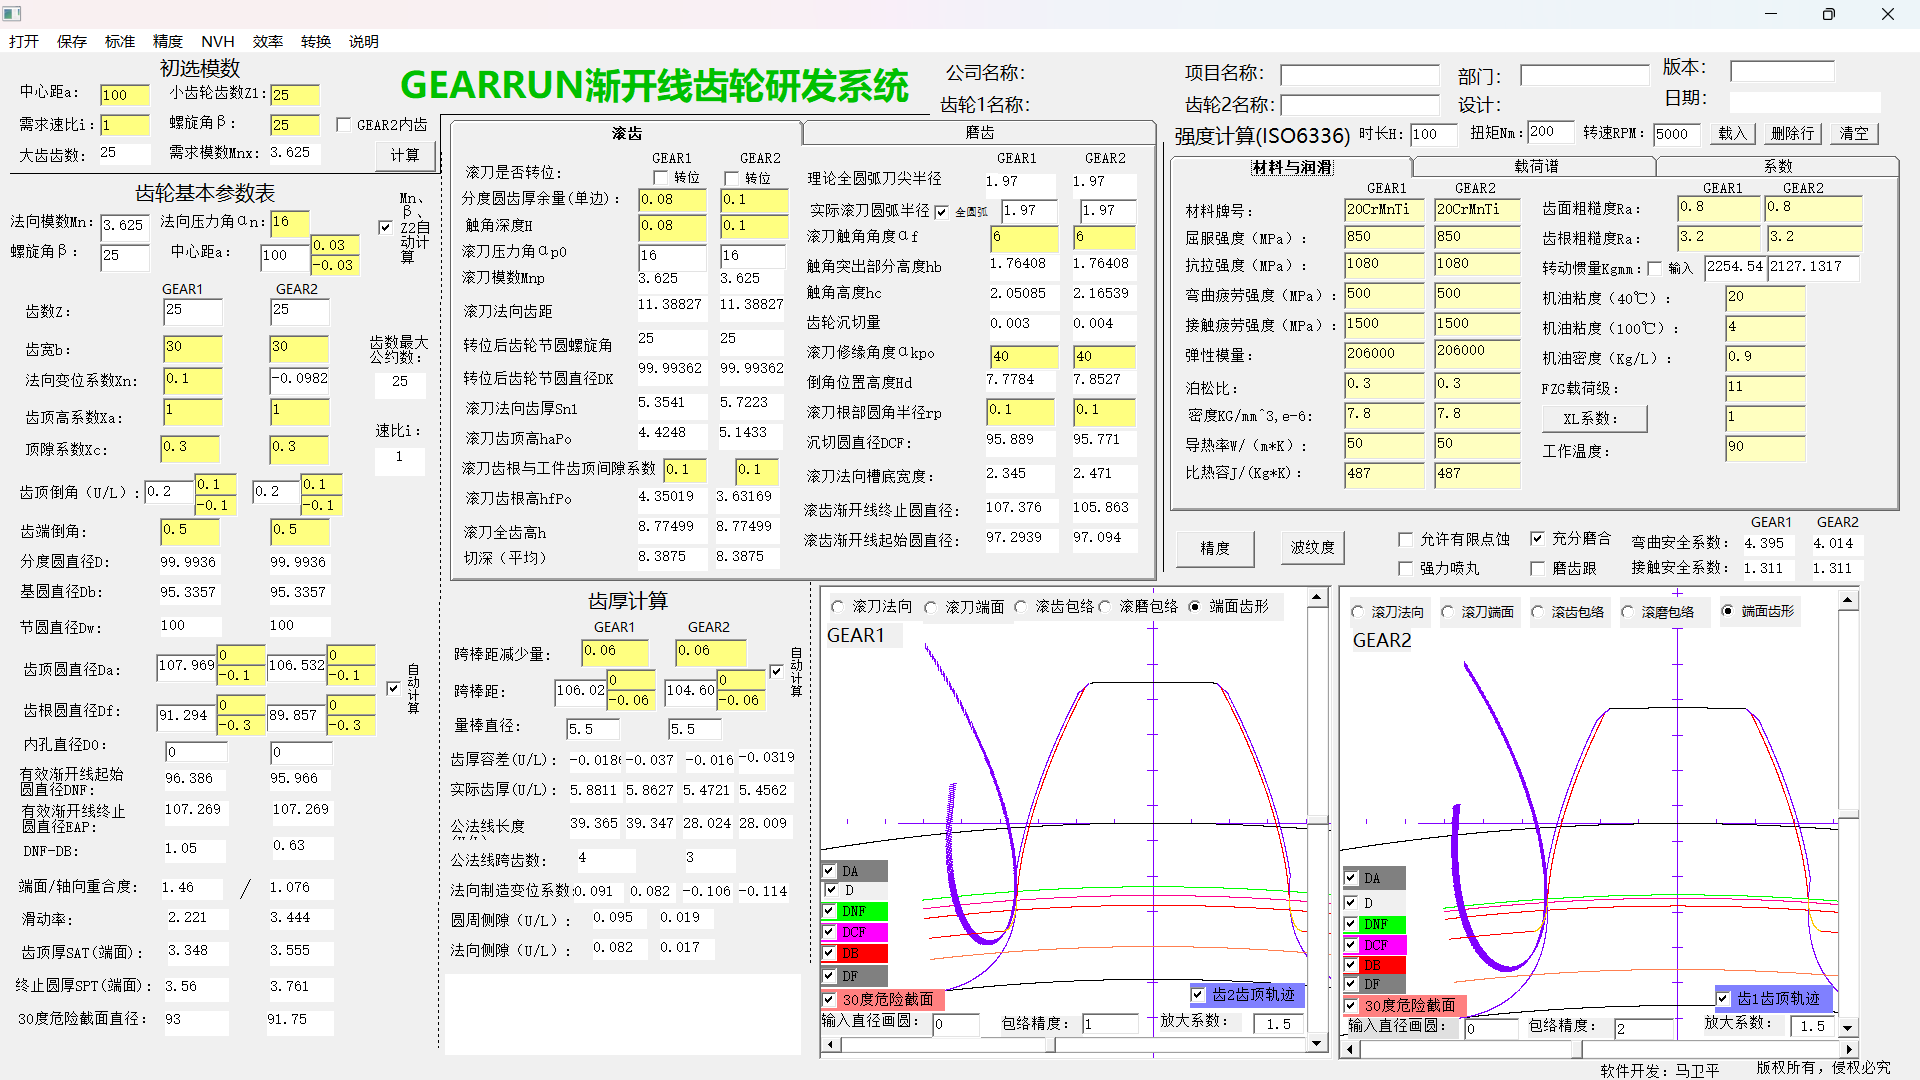
Task: Hide DNF curve in GEAR1 plot
Action: click(830, 911)
